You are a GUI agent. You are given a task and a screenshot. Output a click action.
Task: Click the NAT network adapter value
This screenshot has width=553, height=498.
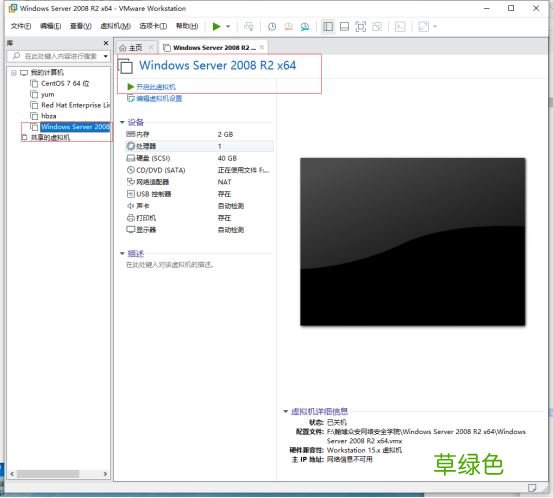coord(225,182)
